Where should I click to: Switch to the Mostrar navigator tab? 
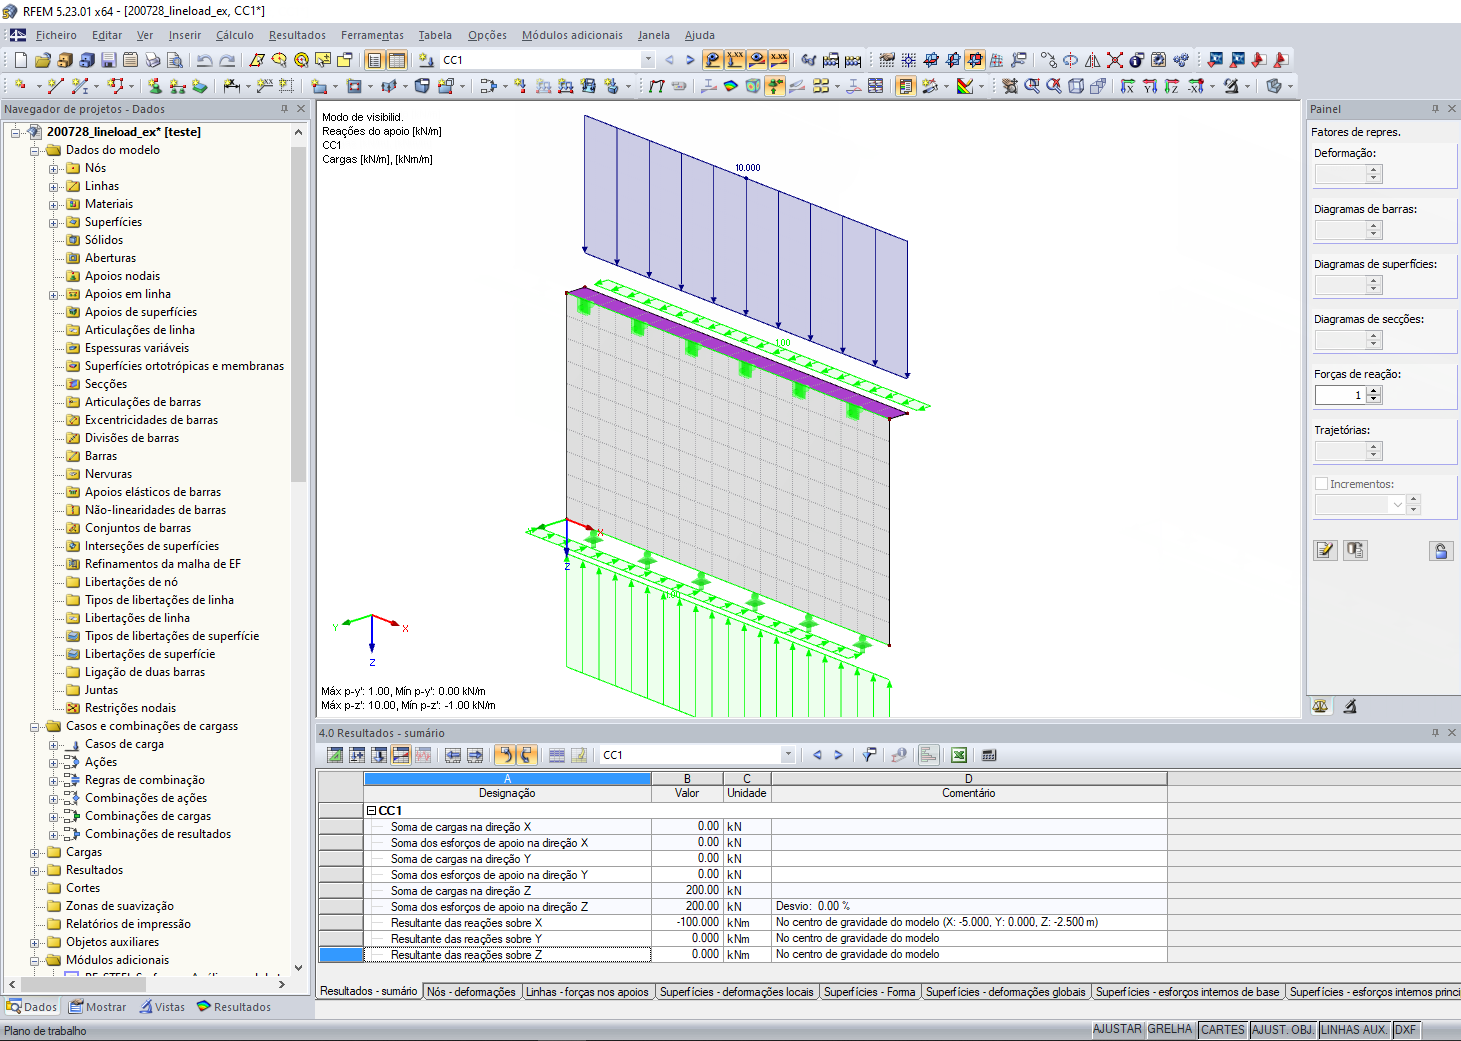[x=96, y=1007]
